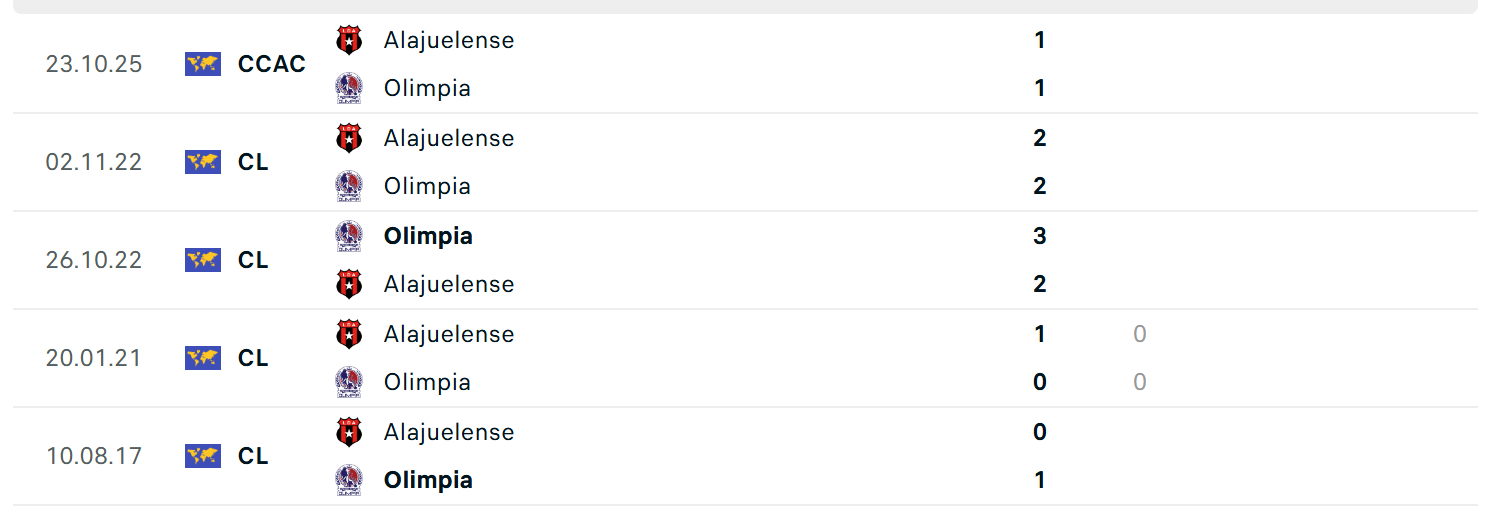Select bold Olimpia name in the 26.10.22 match
The height and width of the screenshot is (511, 1498).
click(428, 236)
